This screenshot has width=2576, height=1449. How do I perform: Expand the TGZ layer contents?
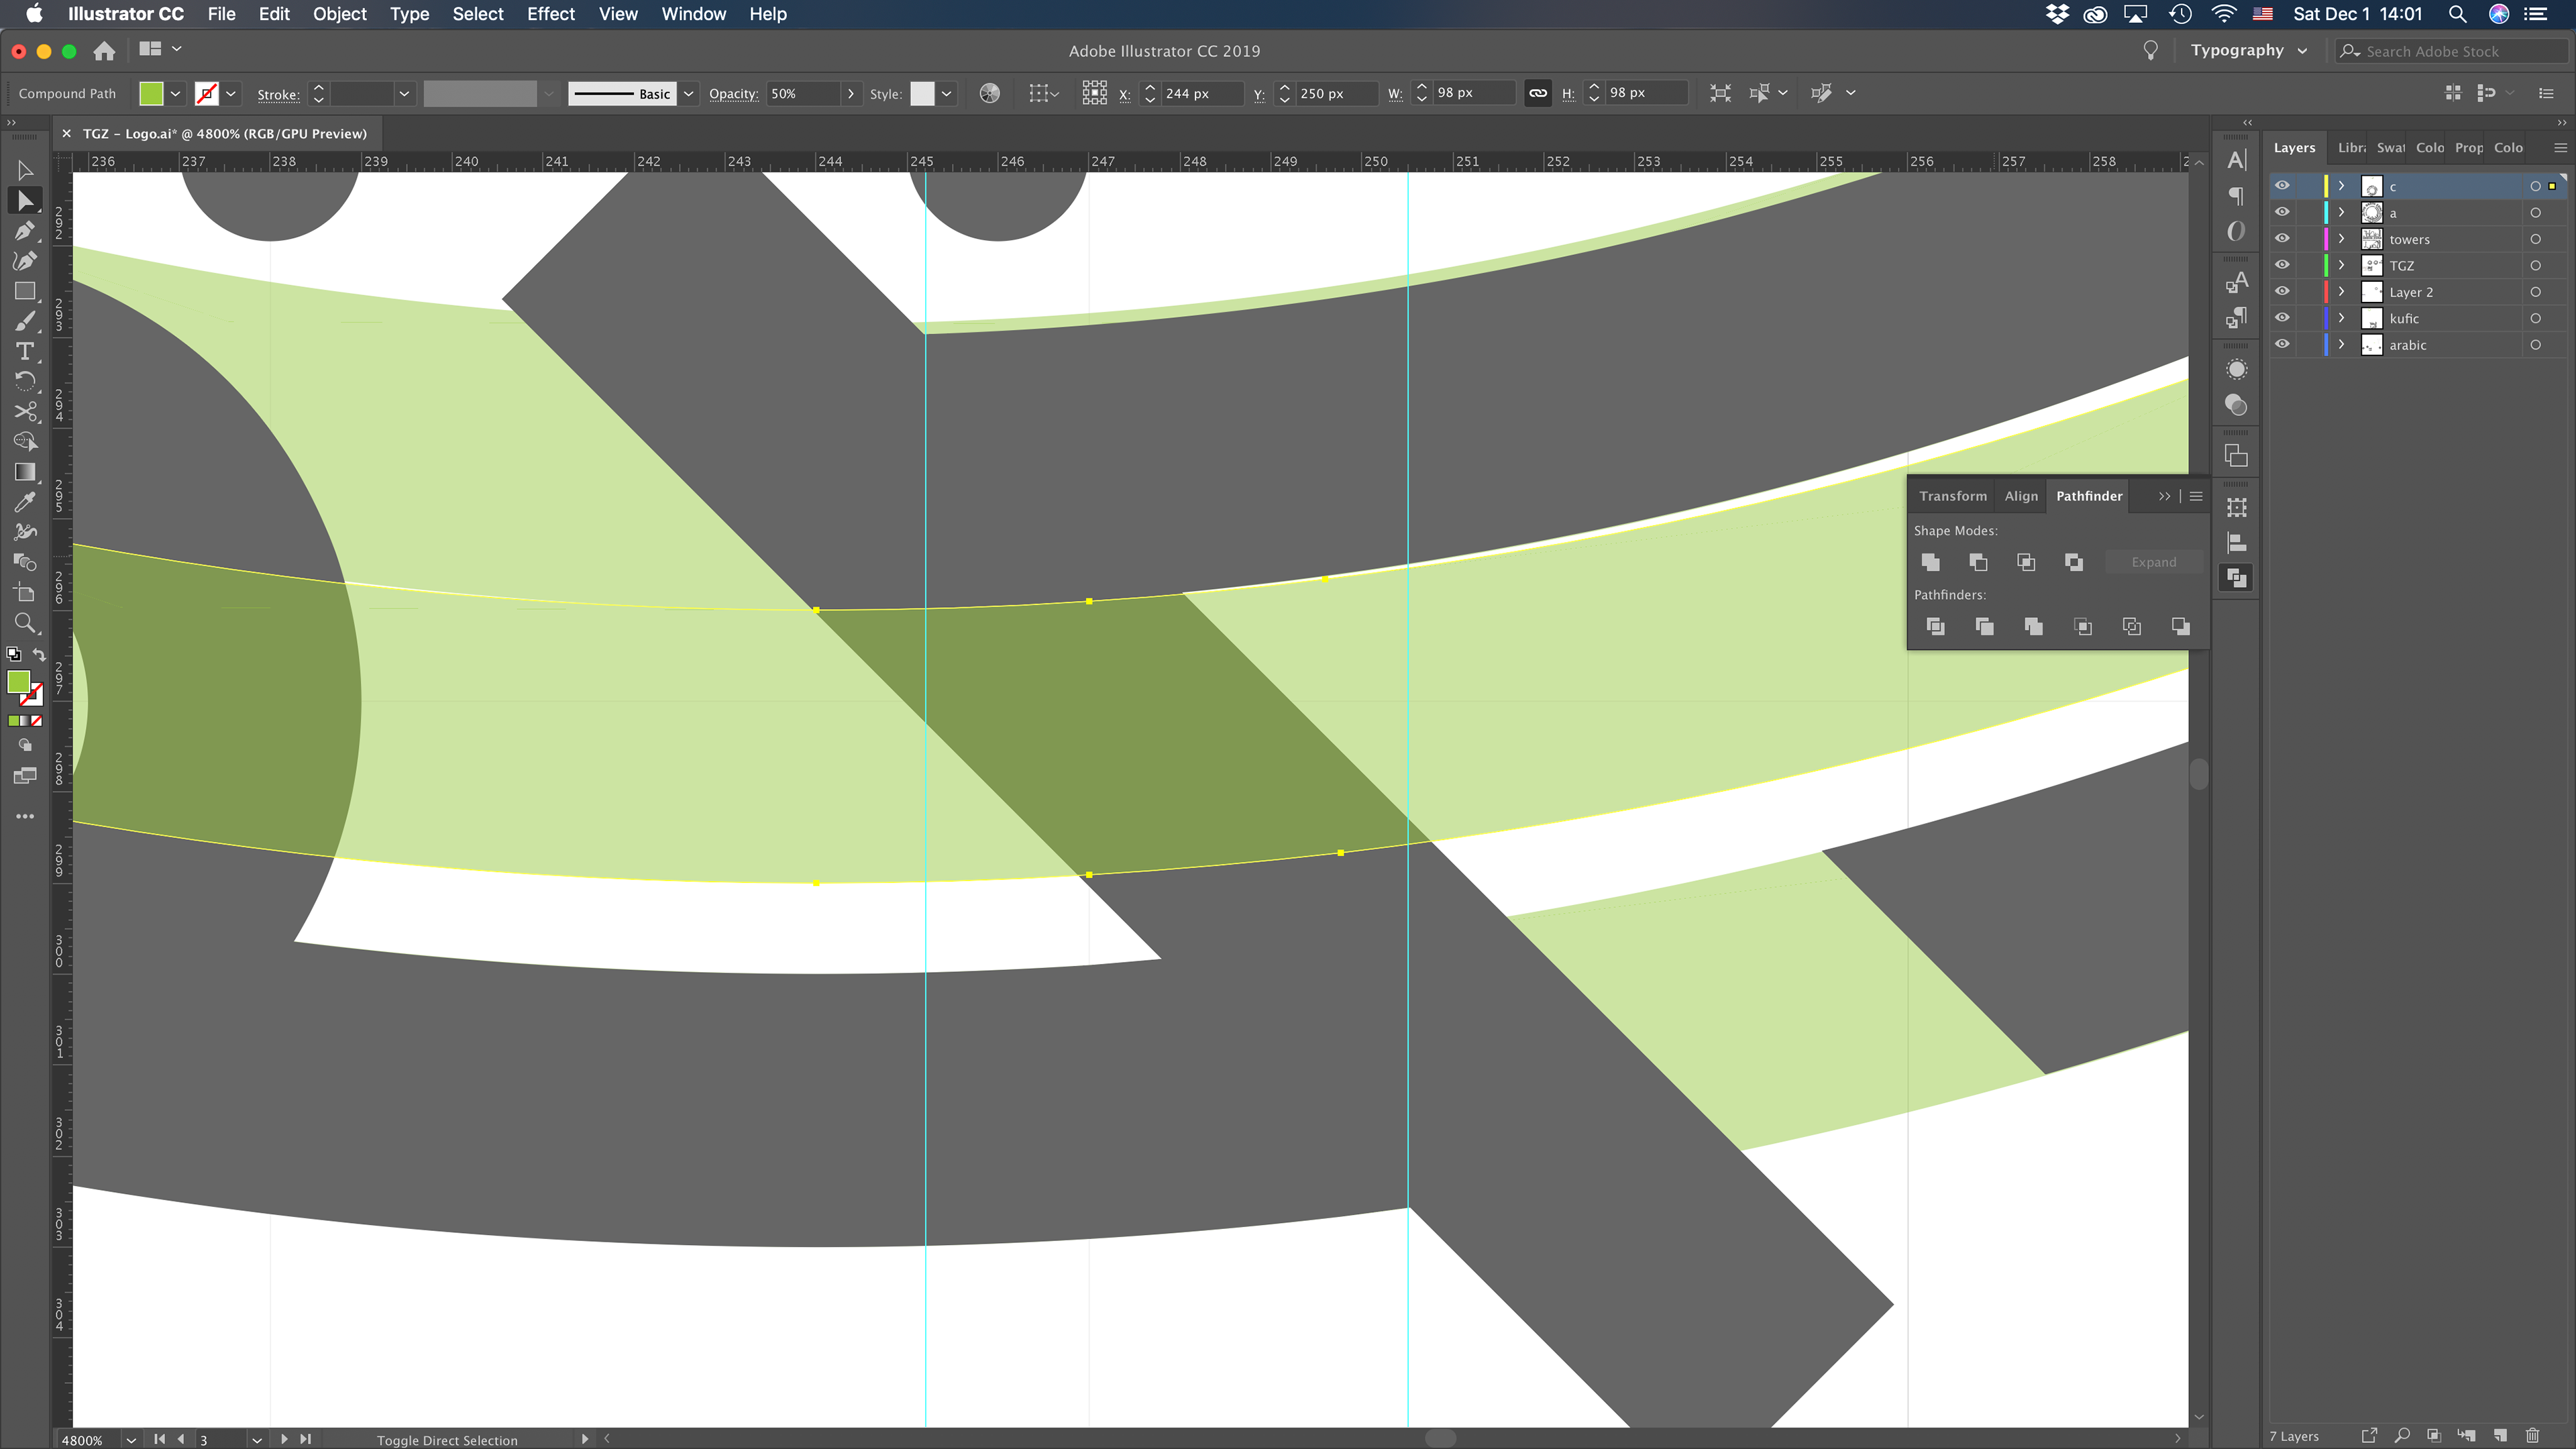(x=2341, y=265)
